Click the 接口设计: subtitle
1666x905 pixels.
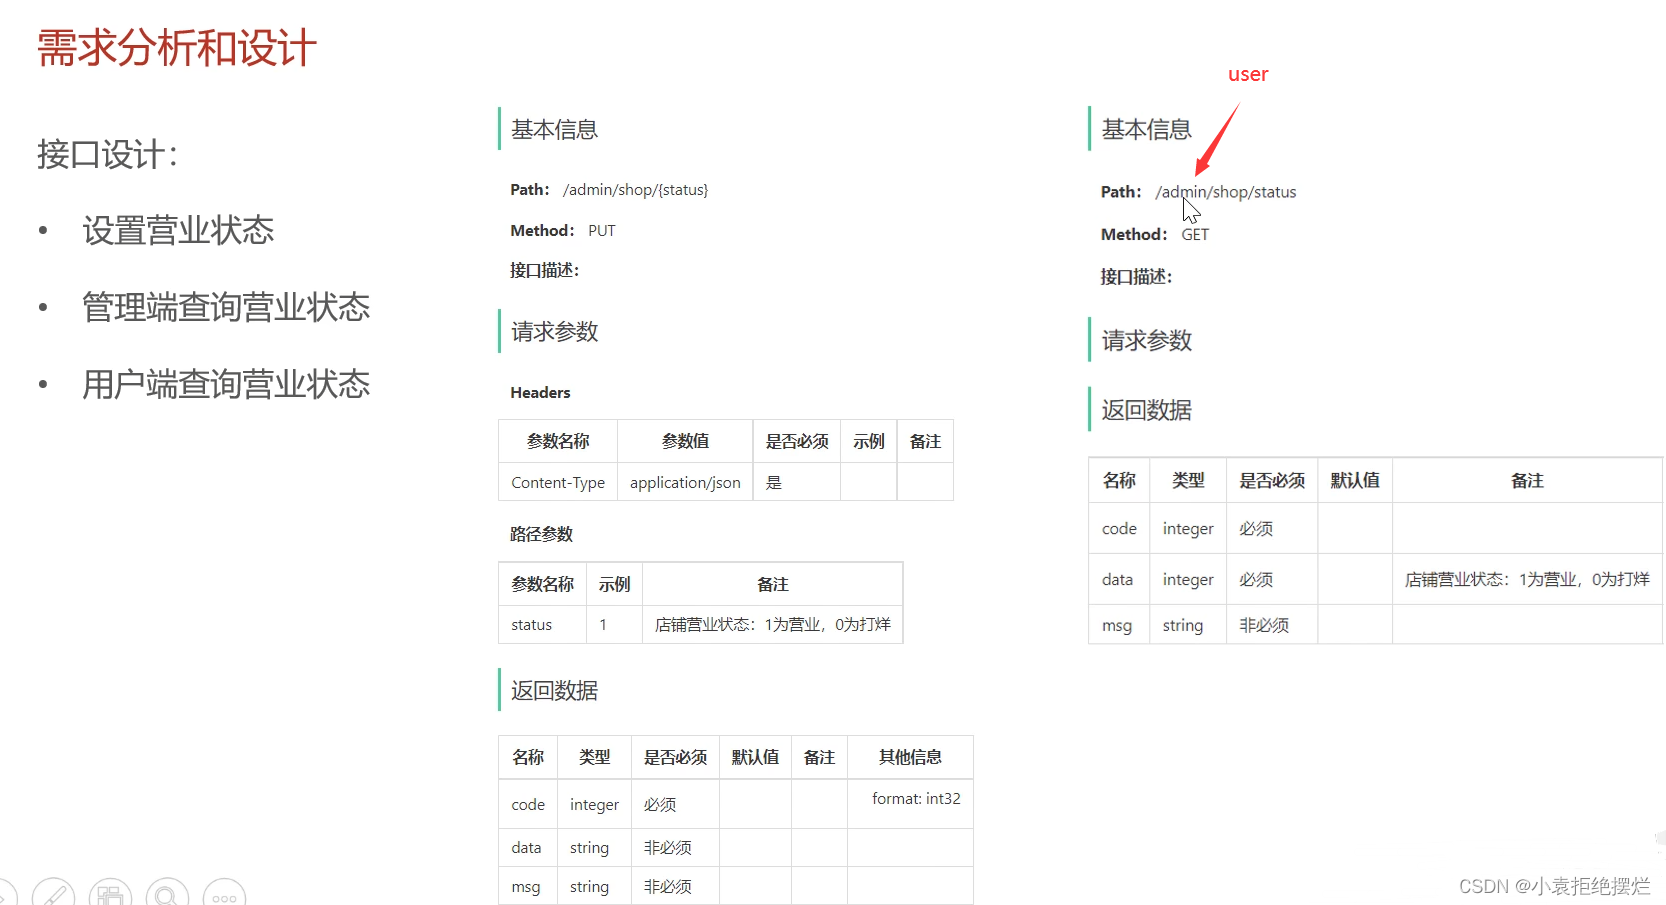point(108,154)
